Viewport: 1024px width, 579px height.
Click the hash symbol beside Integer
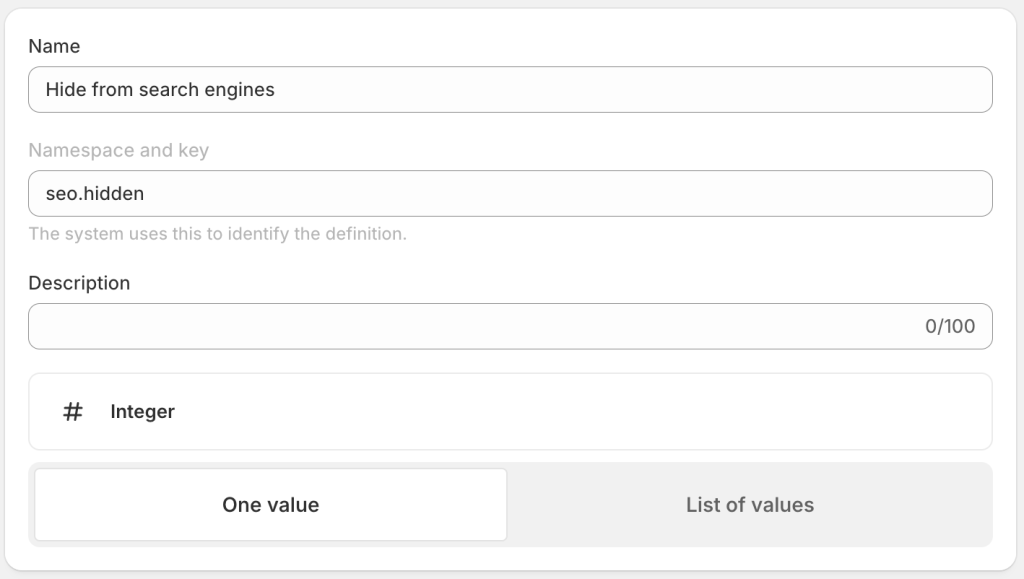pos(70,411)
